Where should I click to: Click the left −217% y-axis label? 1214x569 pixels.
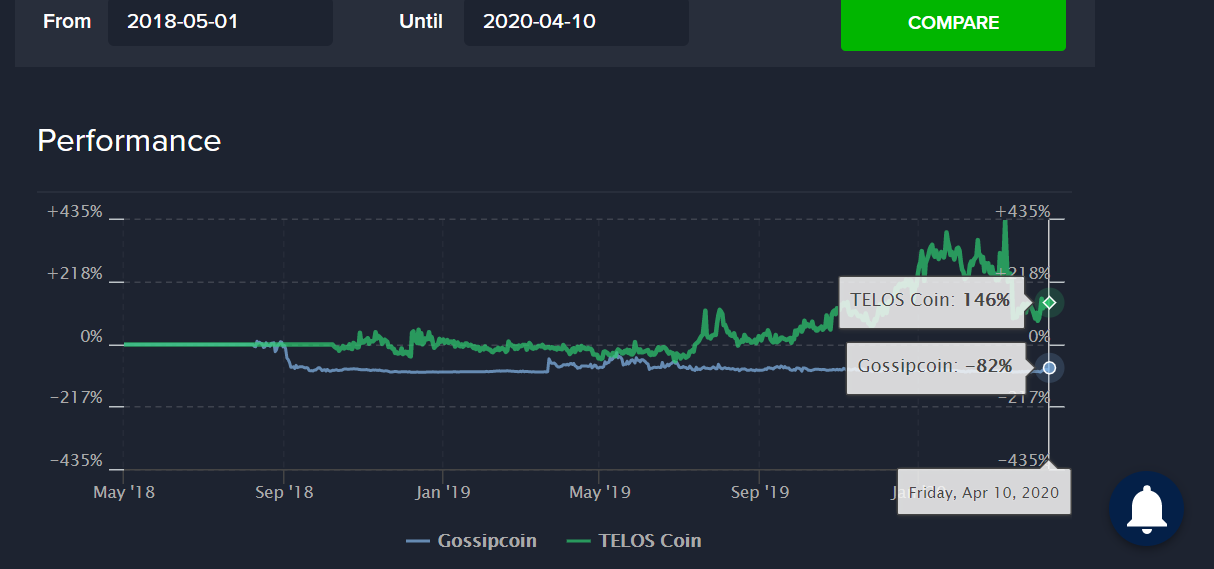click(77, 398)
